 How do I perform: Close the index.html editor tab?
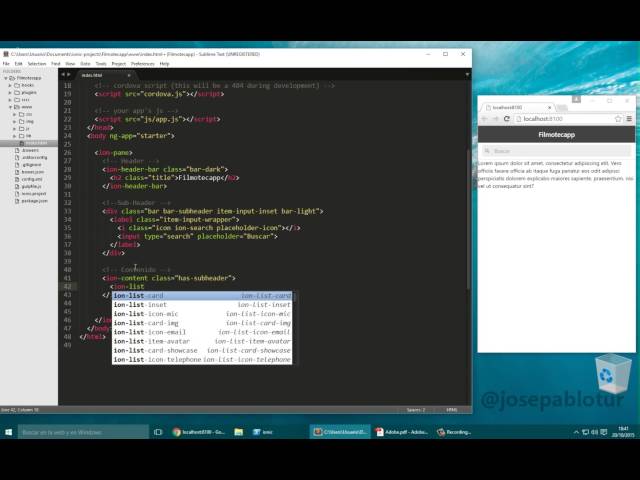tap(129, 75)
